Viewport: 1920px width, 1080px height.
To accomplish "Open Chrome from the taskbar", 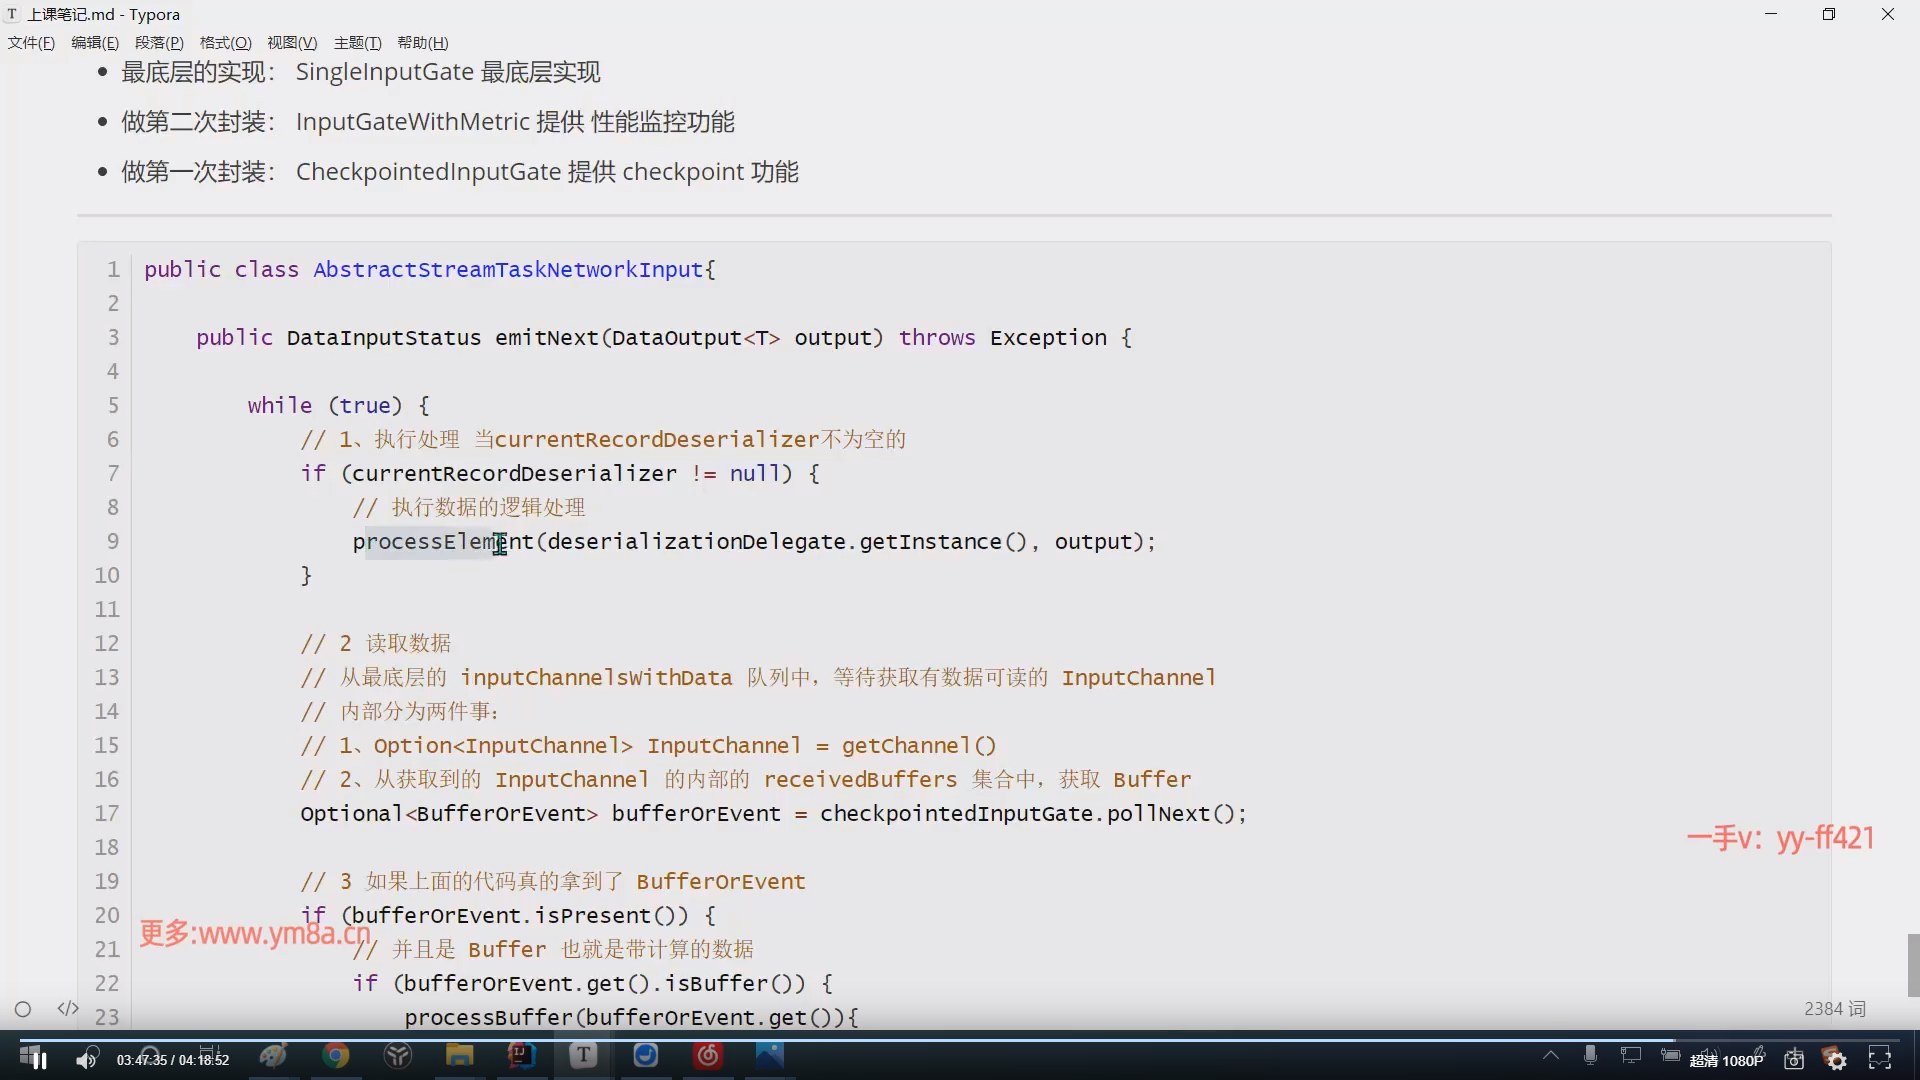I will (336, 1055).
